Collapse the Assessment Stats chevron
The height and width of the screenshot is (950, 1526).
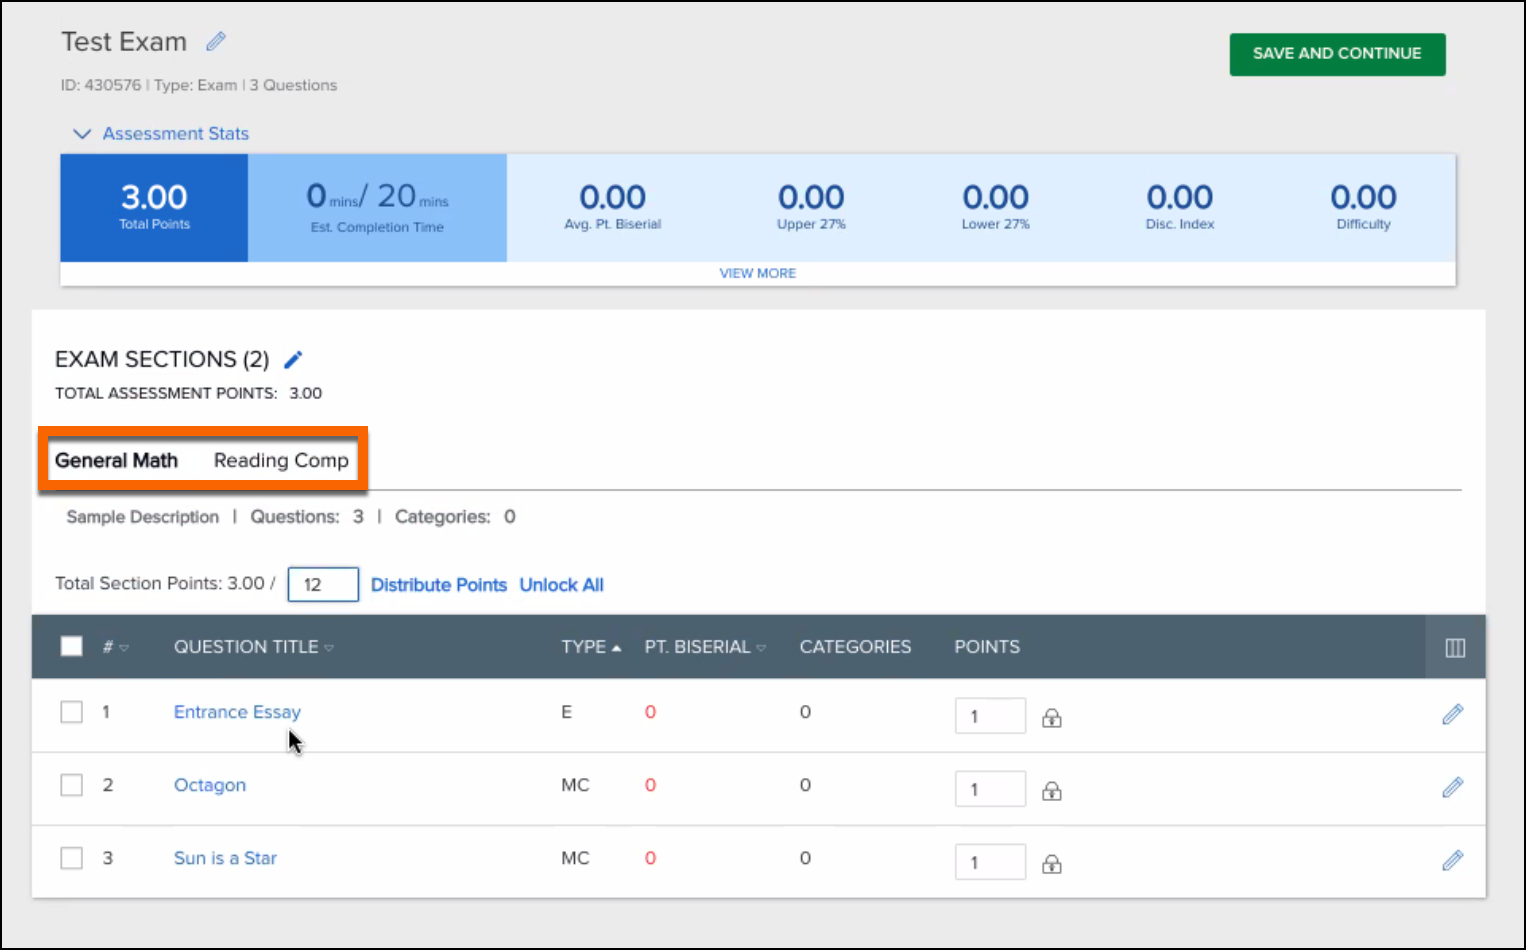(82, 133)
